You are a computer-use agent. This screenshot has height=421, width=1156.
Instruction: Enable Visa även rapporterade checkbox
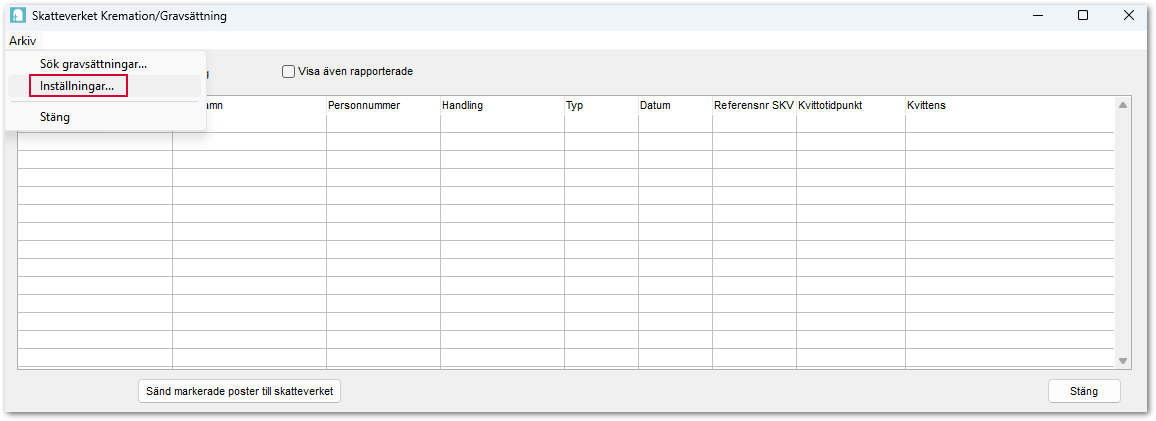pyautogui.click(x=288, y=72)
